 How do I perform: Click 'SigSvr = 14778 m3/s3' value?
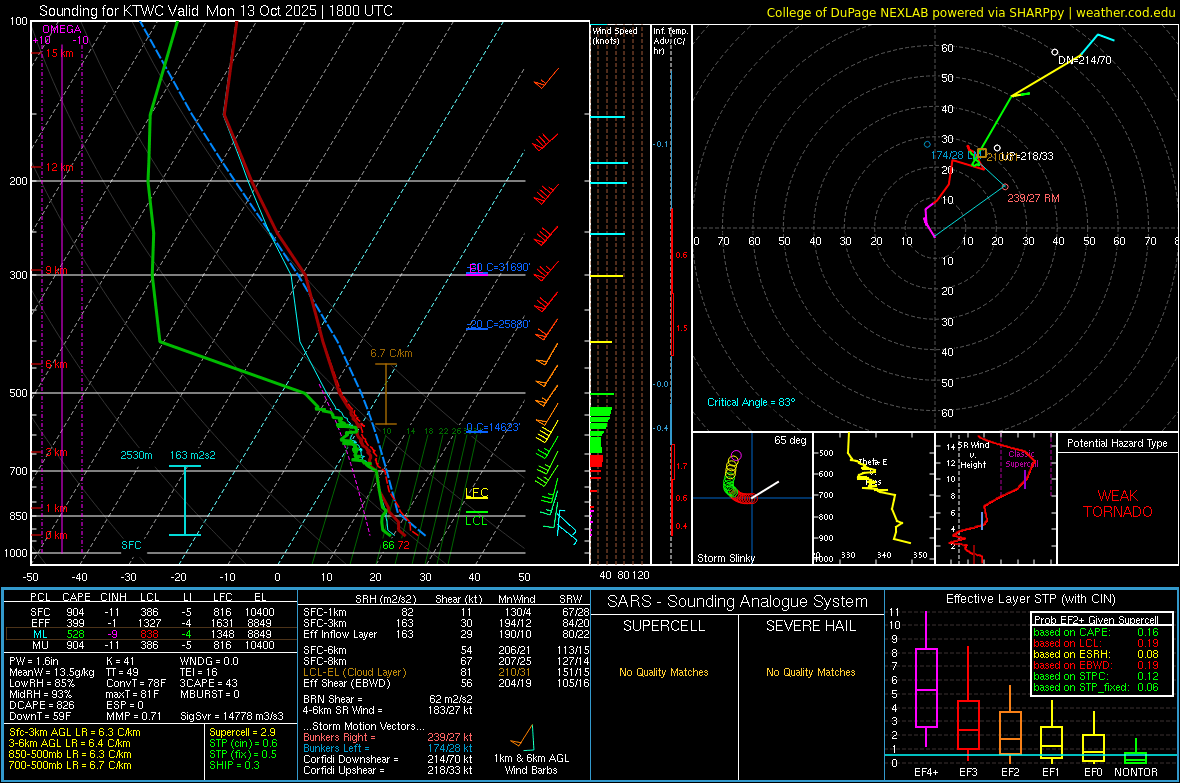click(232, 716)
